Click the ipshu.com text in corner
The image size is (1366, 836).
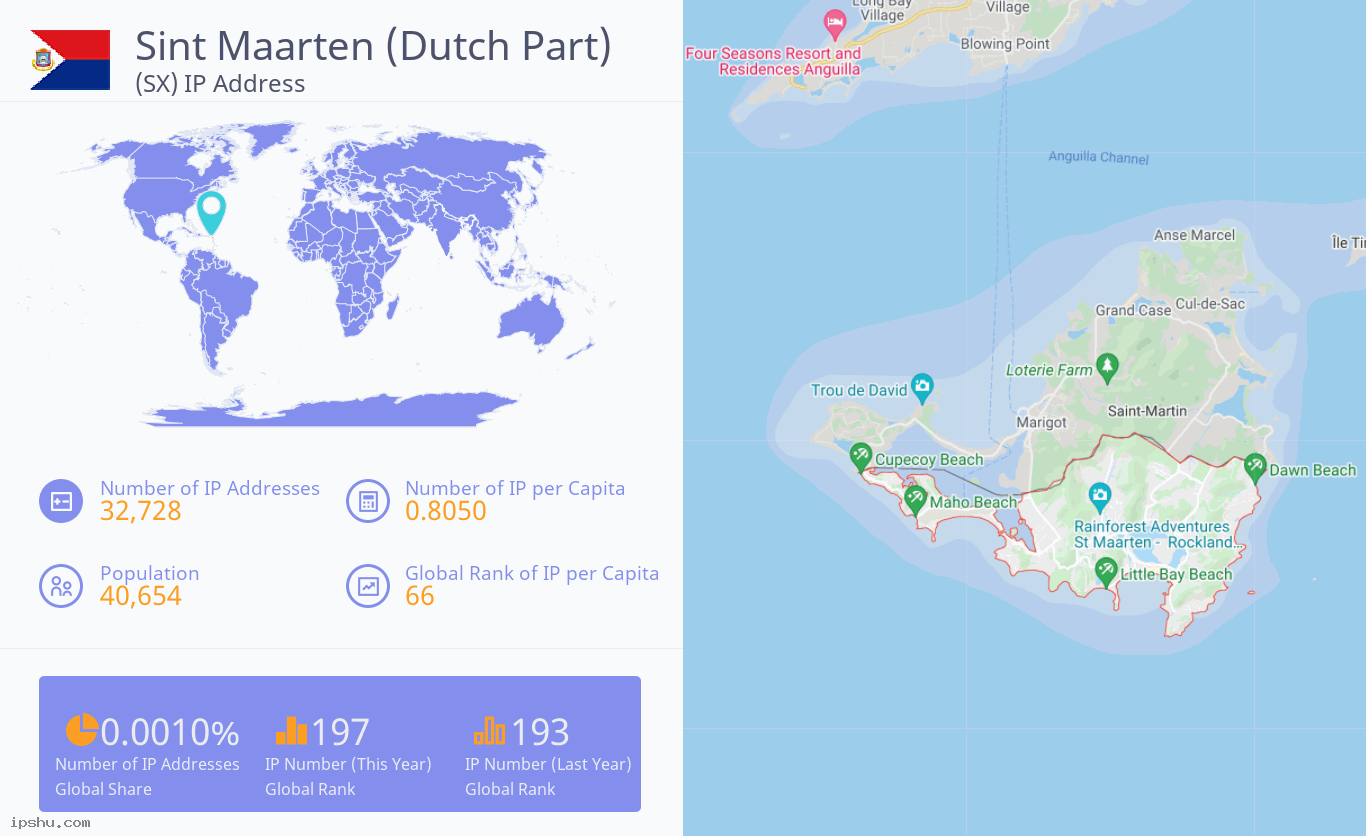point(51,823)
